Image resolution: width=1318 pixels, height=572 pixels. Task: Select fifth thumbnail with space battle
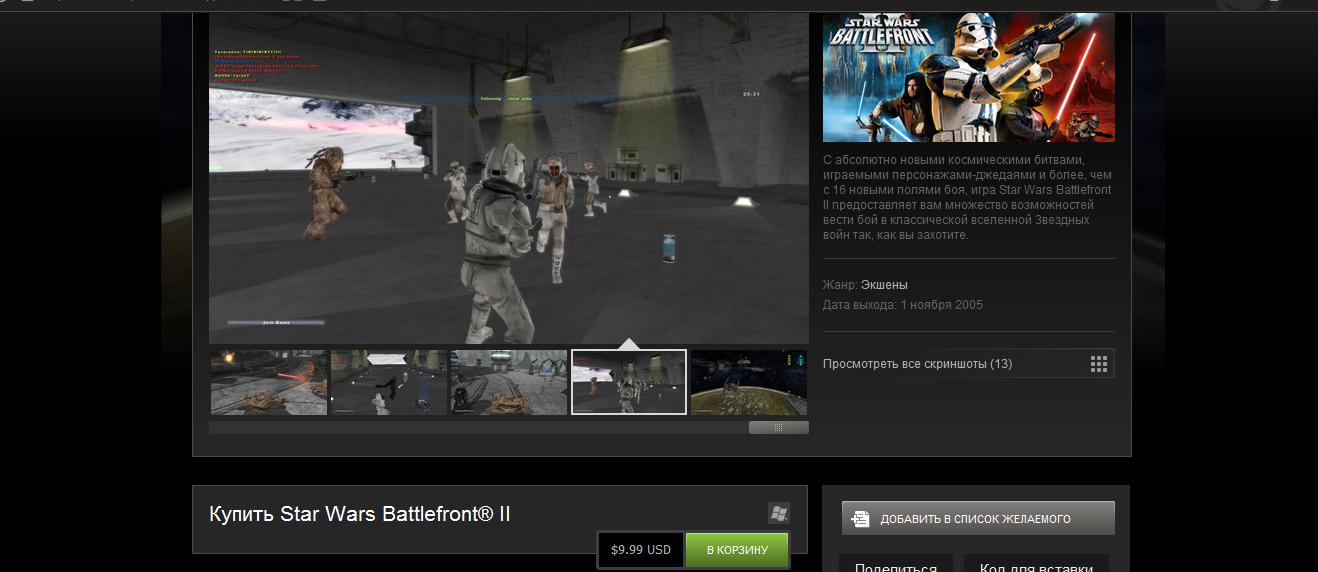click(x=749, y=382)
